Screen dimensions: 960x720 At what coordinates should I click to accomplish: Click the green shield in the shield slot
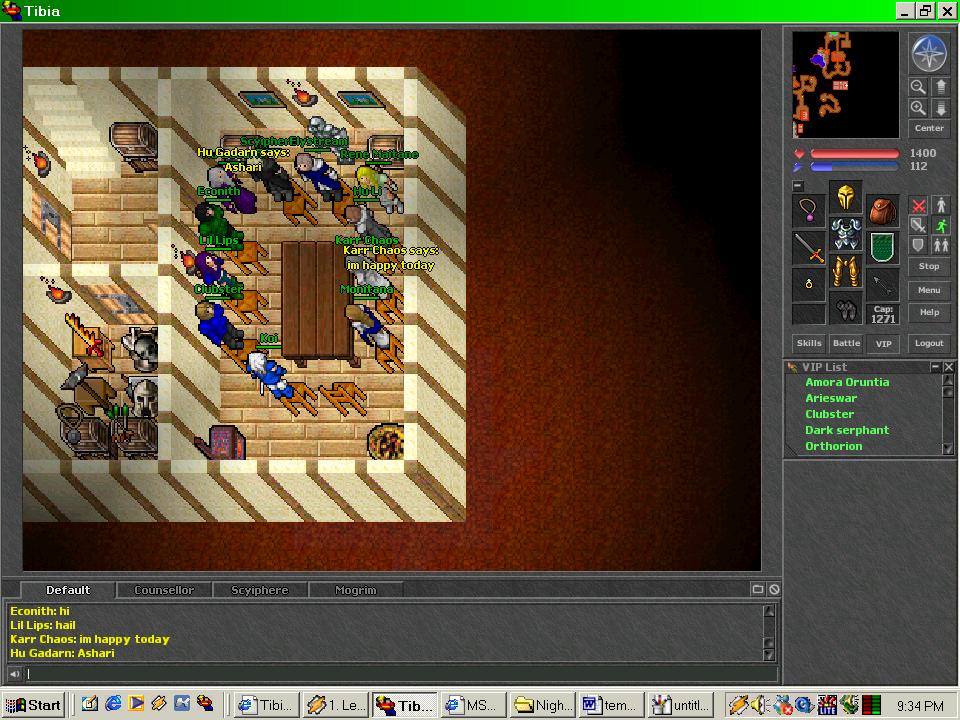[x=883, y=247]
